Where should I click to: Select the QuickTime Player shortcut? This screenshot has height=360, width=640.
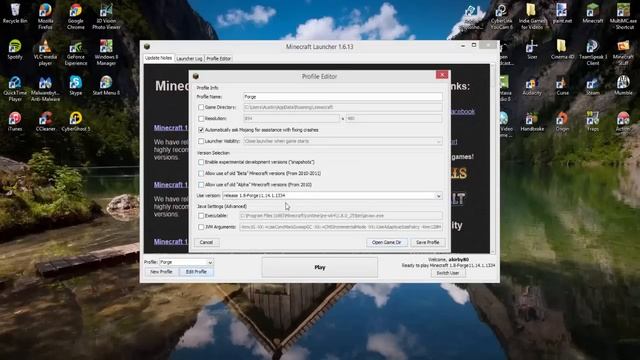pyautogui.click(x=15, y=88)
